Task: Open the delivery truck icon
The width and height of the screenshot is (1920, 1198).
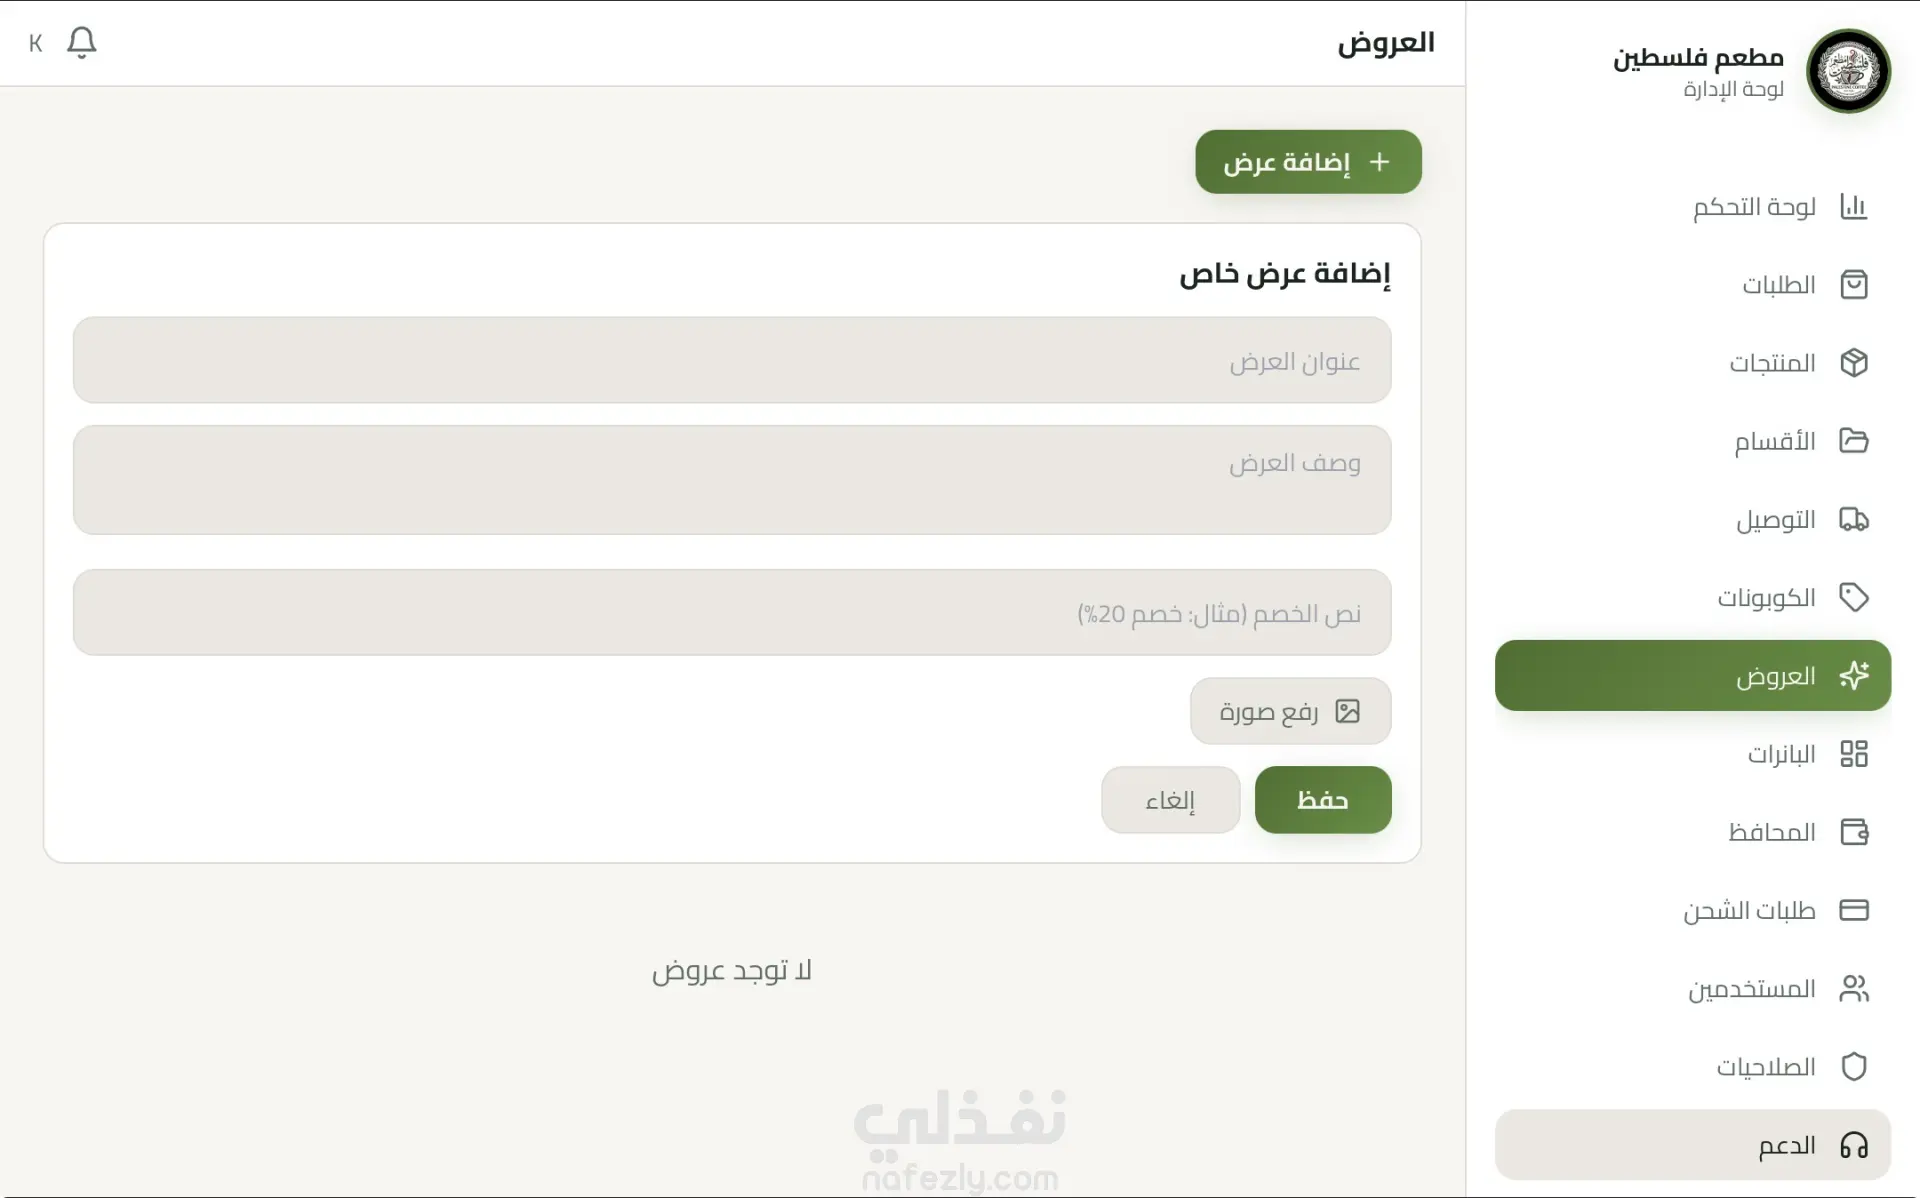Action: [1853, 520]
